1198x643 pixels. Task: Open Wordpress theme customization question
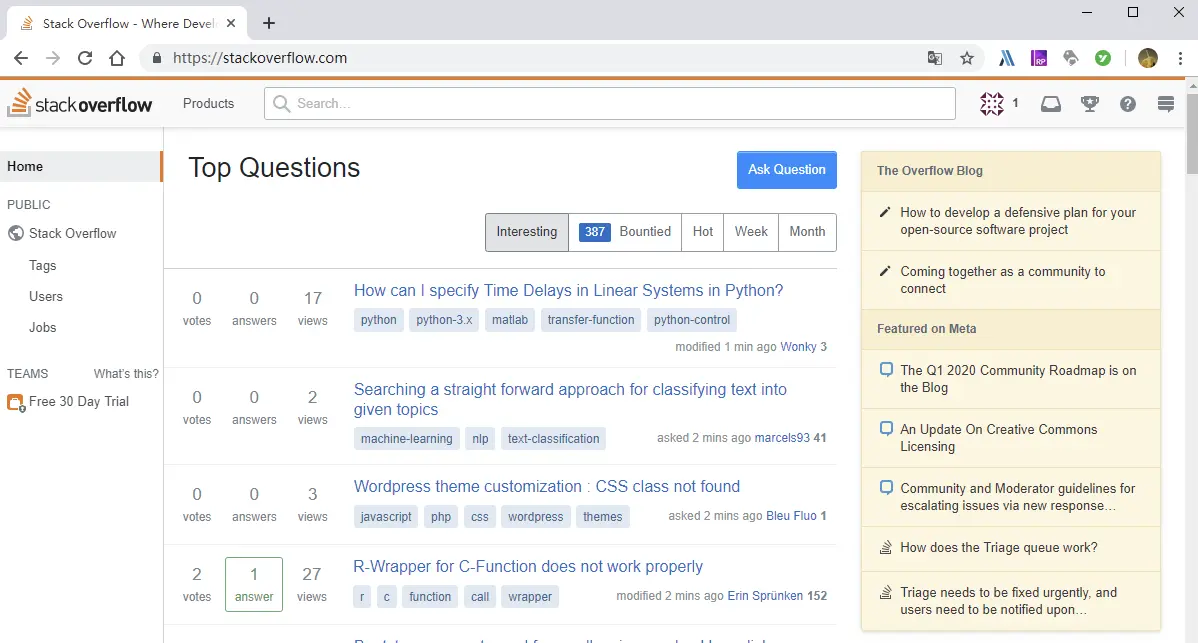[546, 486]
